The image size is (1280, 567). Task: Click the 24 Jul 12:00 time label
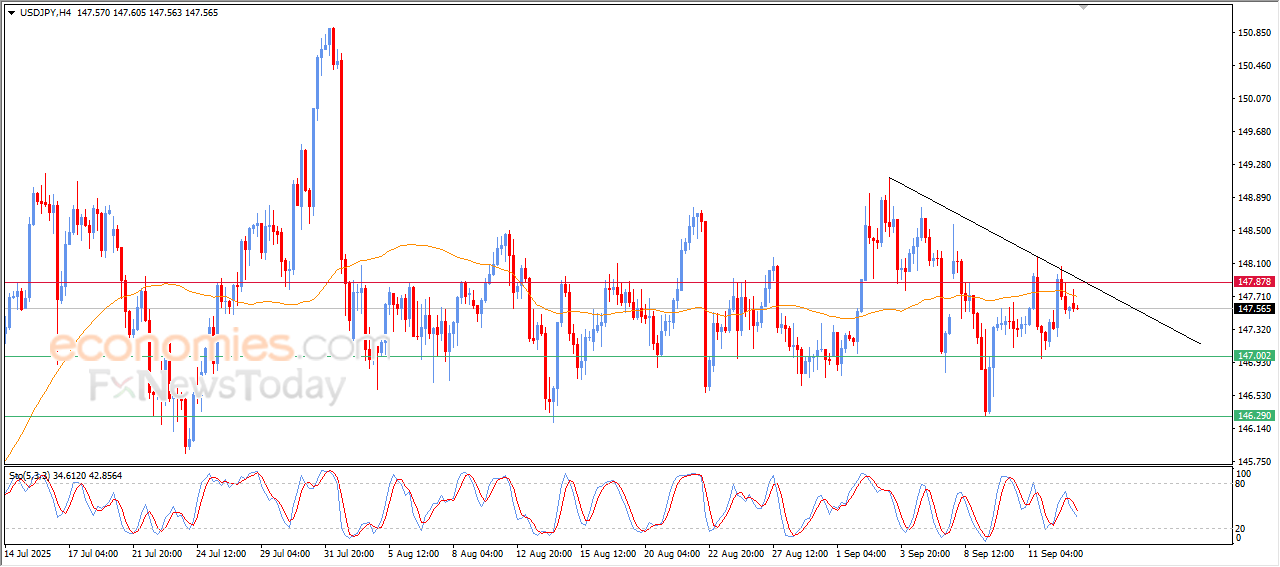click(221, 553)
